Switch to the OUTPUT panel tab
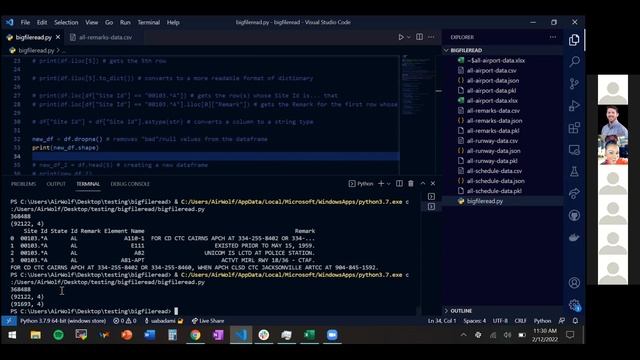 [x=56, y=184]
